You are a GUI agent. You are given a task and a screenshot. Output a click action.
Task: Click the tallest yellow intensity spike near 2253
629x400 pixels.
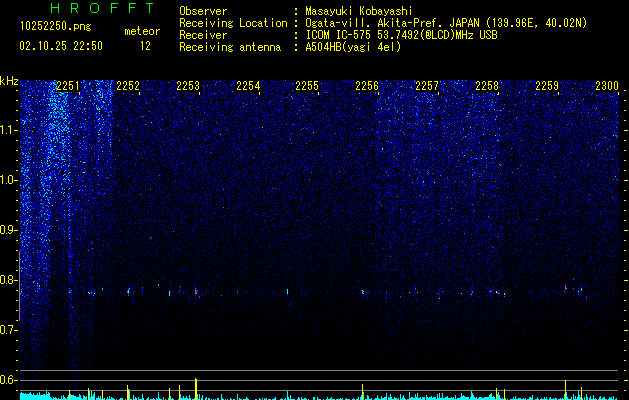[x=196, y=389]
